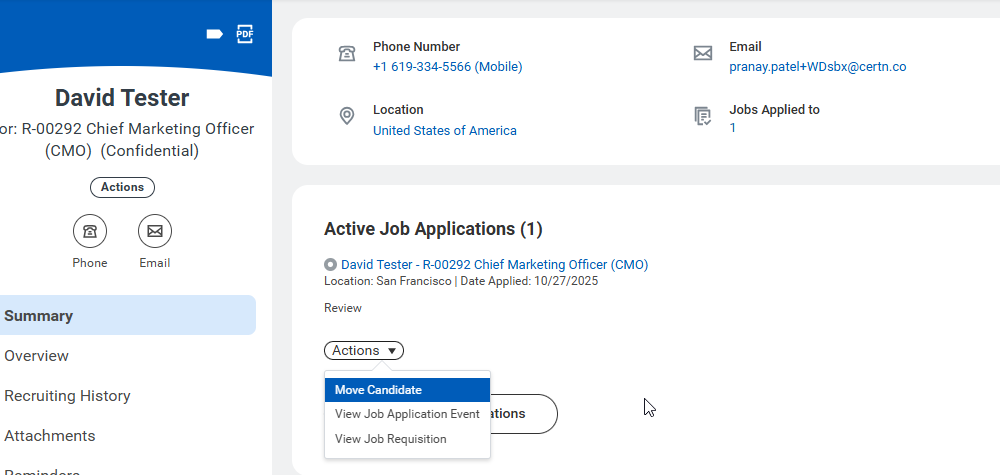Select View Job Application Event

tap(408, 414)
